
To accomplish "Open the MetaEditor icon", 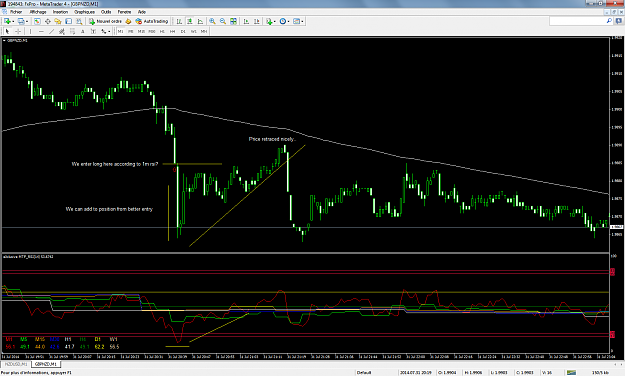I will tap(128, 21).
